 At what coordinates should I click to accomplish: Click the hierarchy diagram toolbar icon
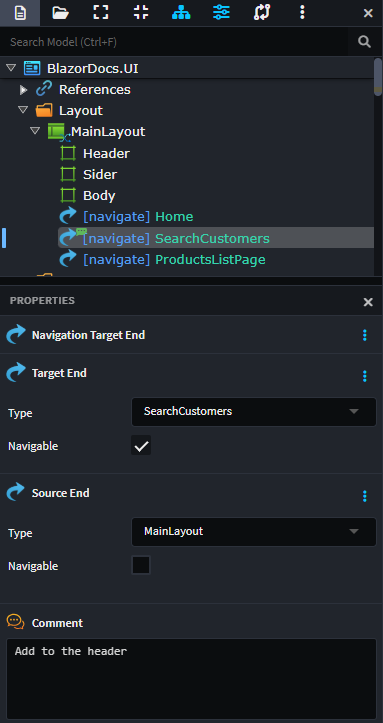tap(181, 12)
